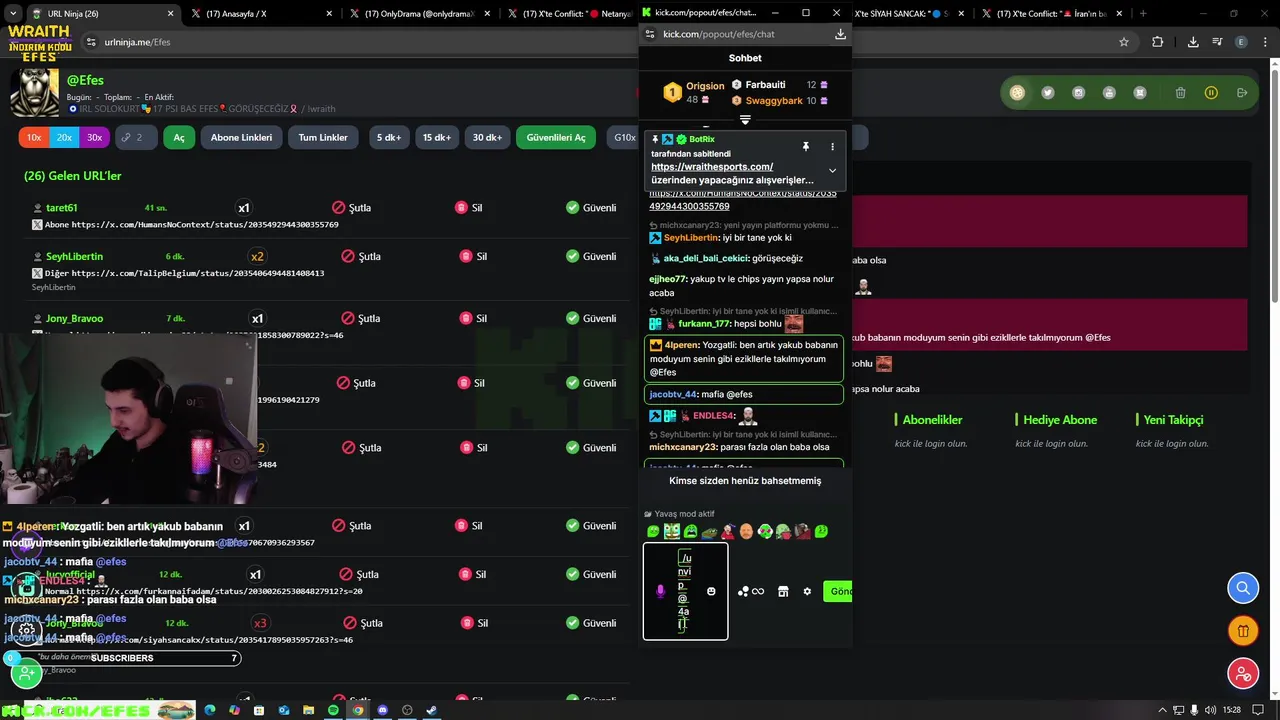1280x720 pixels.
Task: Toggle the 5 dk+ filter
Action: [x=389, y=137]
